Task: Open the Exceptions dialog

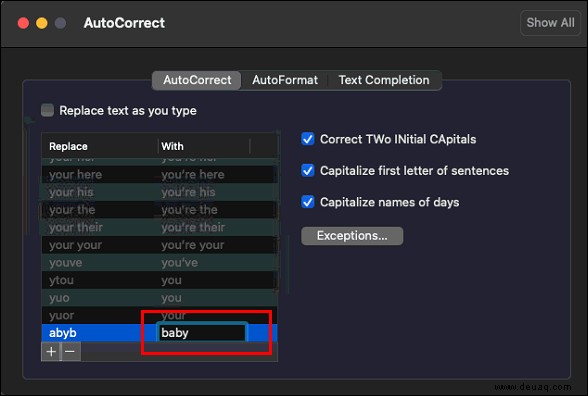Action: (352, 236)
